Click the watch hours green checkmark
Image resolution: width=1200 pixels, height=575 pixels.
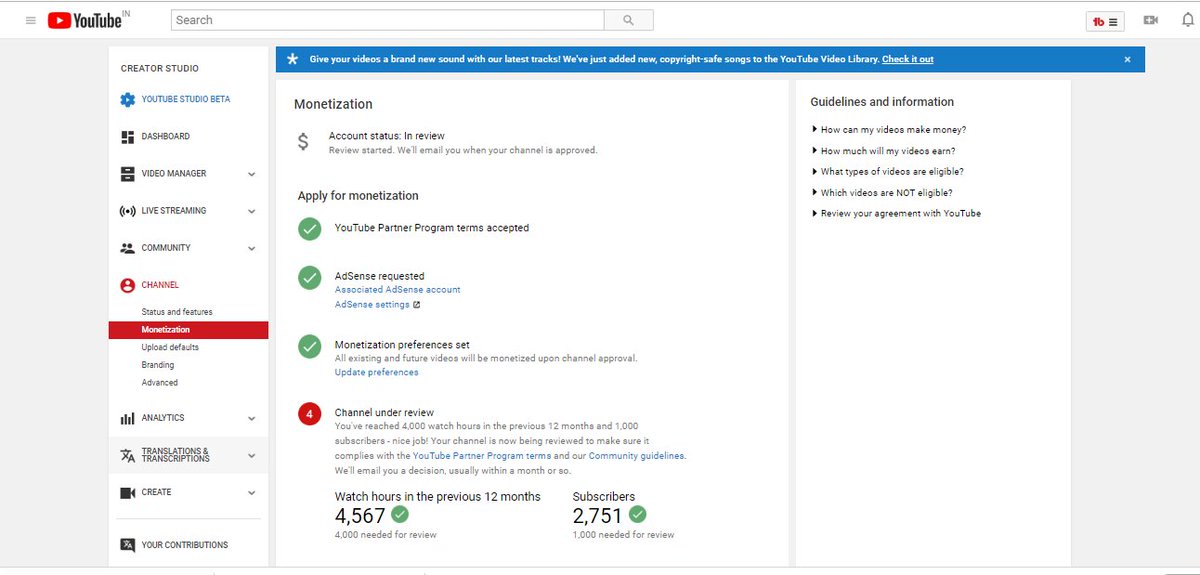point(400,514)
